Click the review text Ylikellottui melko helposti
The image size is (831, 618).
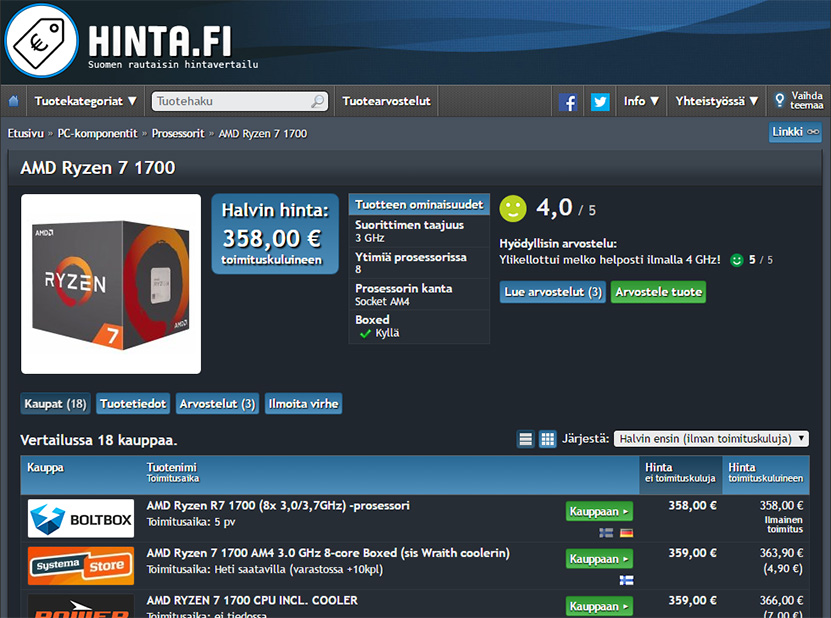pyautogui.click(x=610, y=260)
